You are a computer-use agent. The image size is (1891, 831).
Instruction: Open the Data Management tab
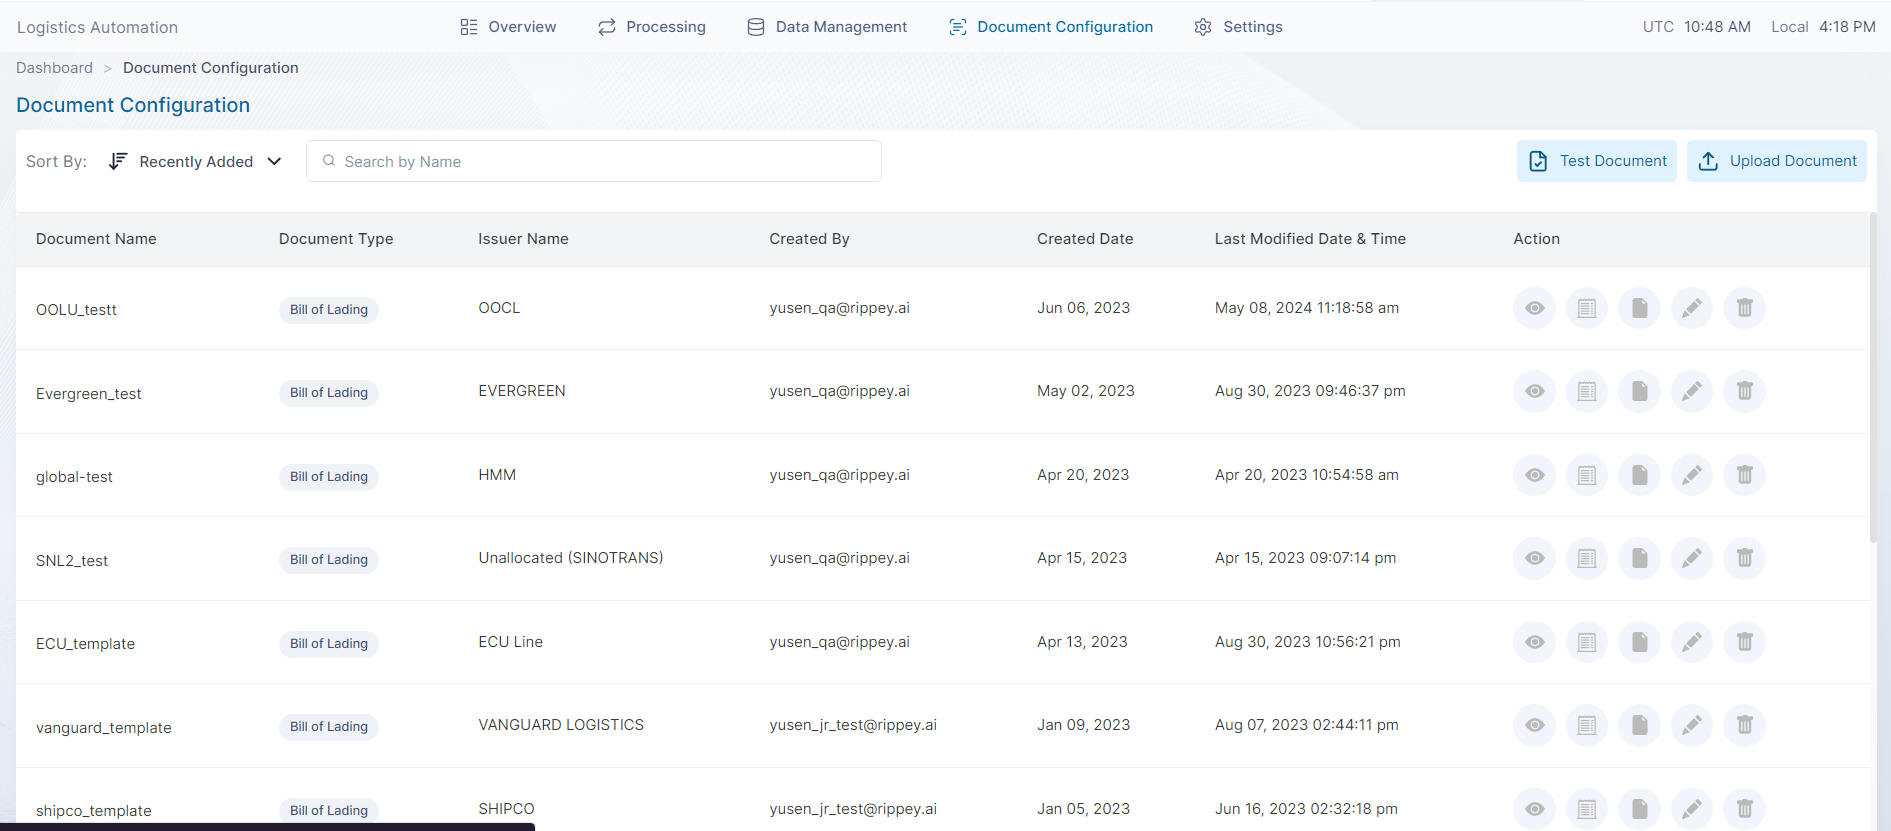(x=827, y=27)
